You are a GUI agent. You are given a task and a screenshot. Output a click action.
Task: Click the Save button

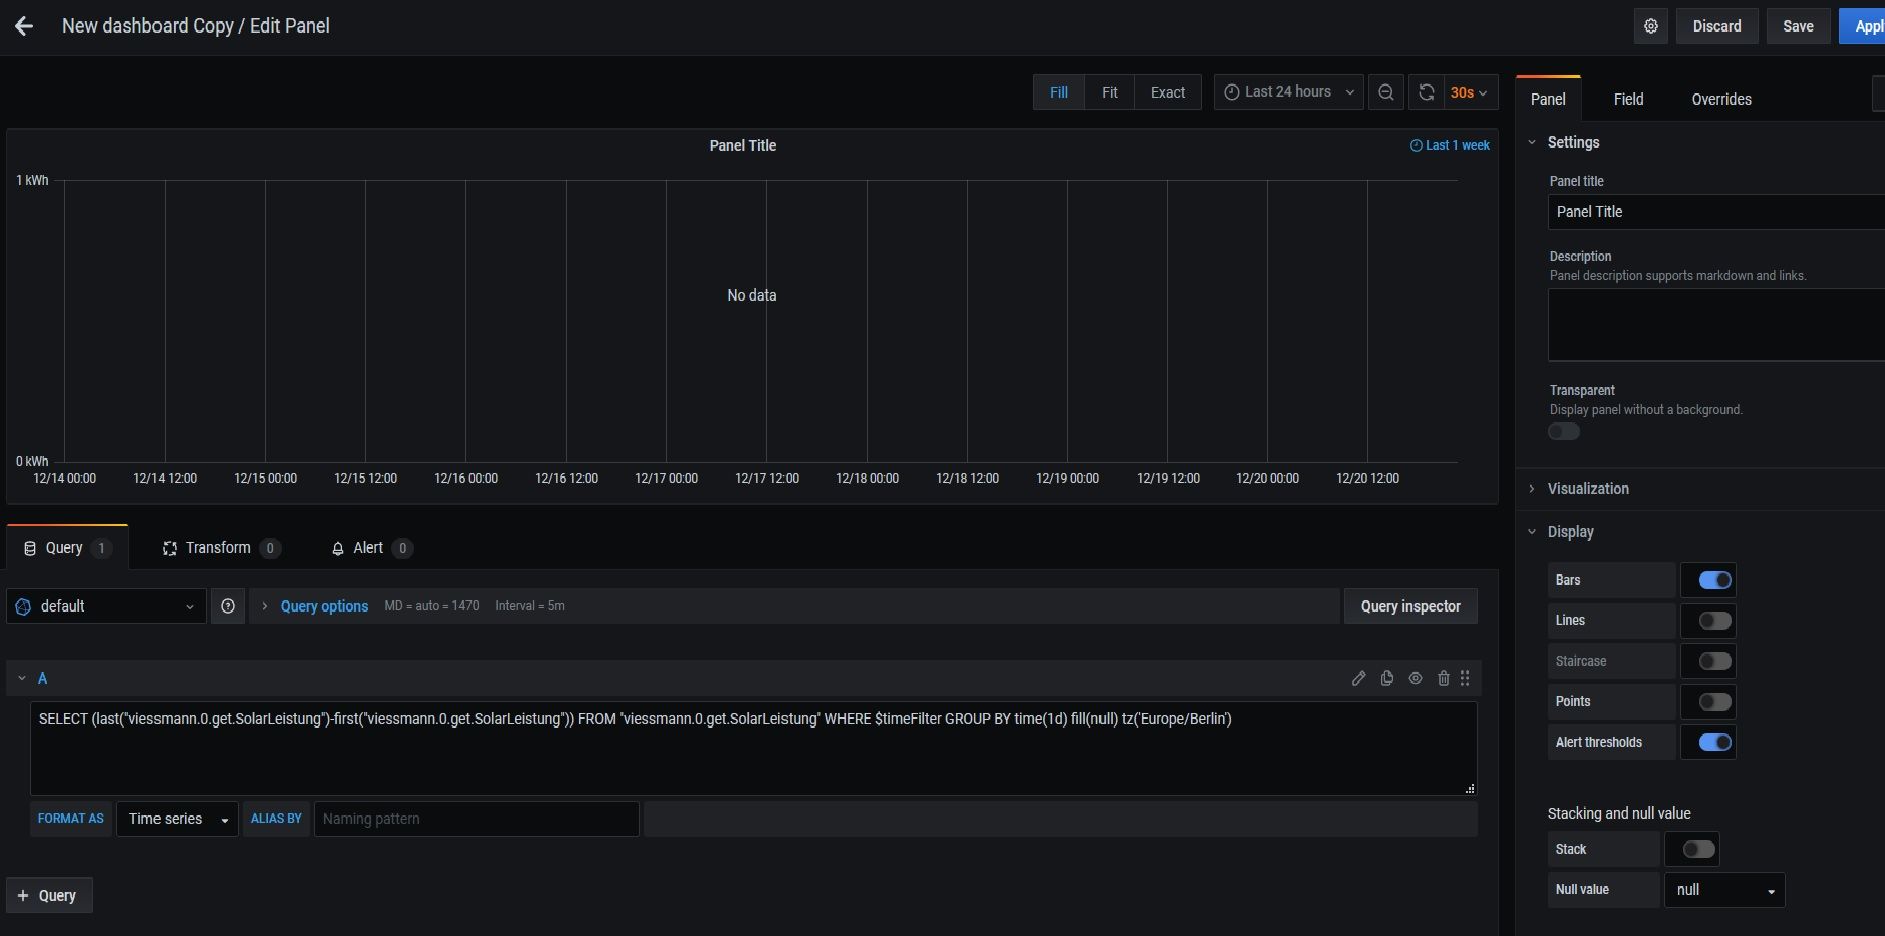point(1798,27)
